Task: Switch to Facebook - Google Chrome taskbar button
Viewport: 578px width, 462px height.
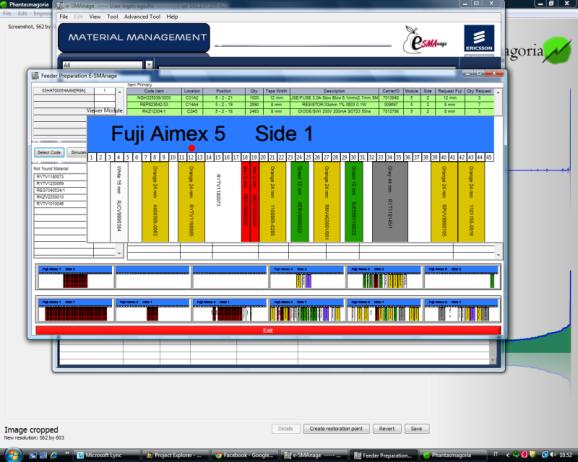Action: [x=245, y=455]
